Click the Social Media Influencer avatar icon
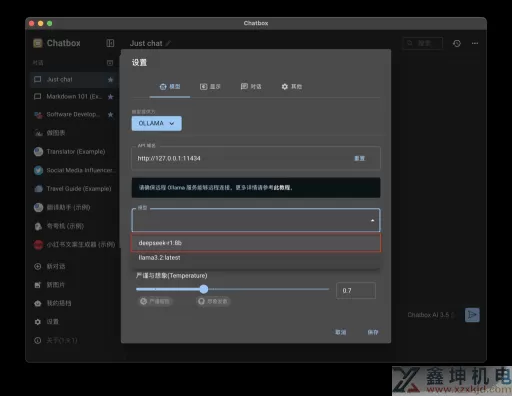The width and height of the screenshot is (512, 396). pos(38,170)
